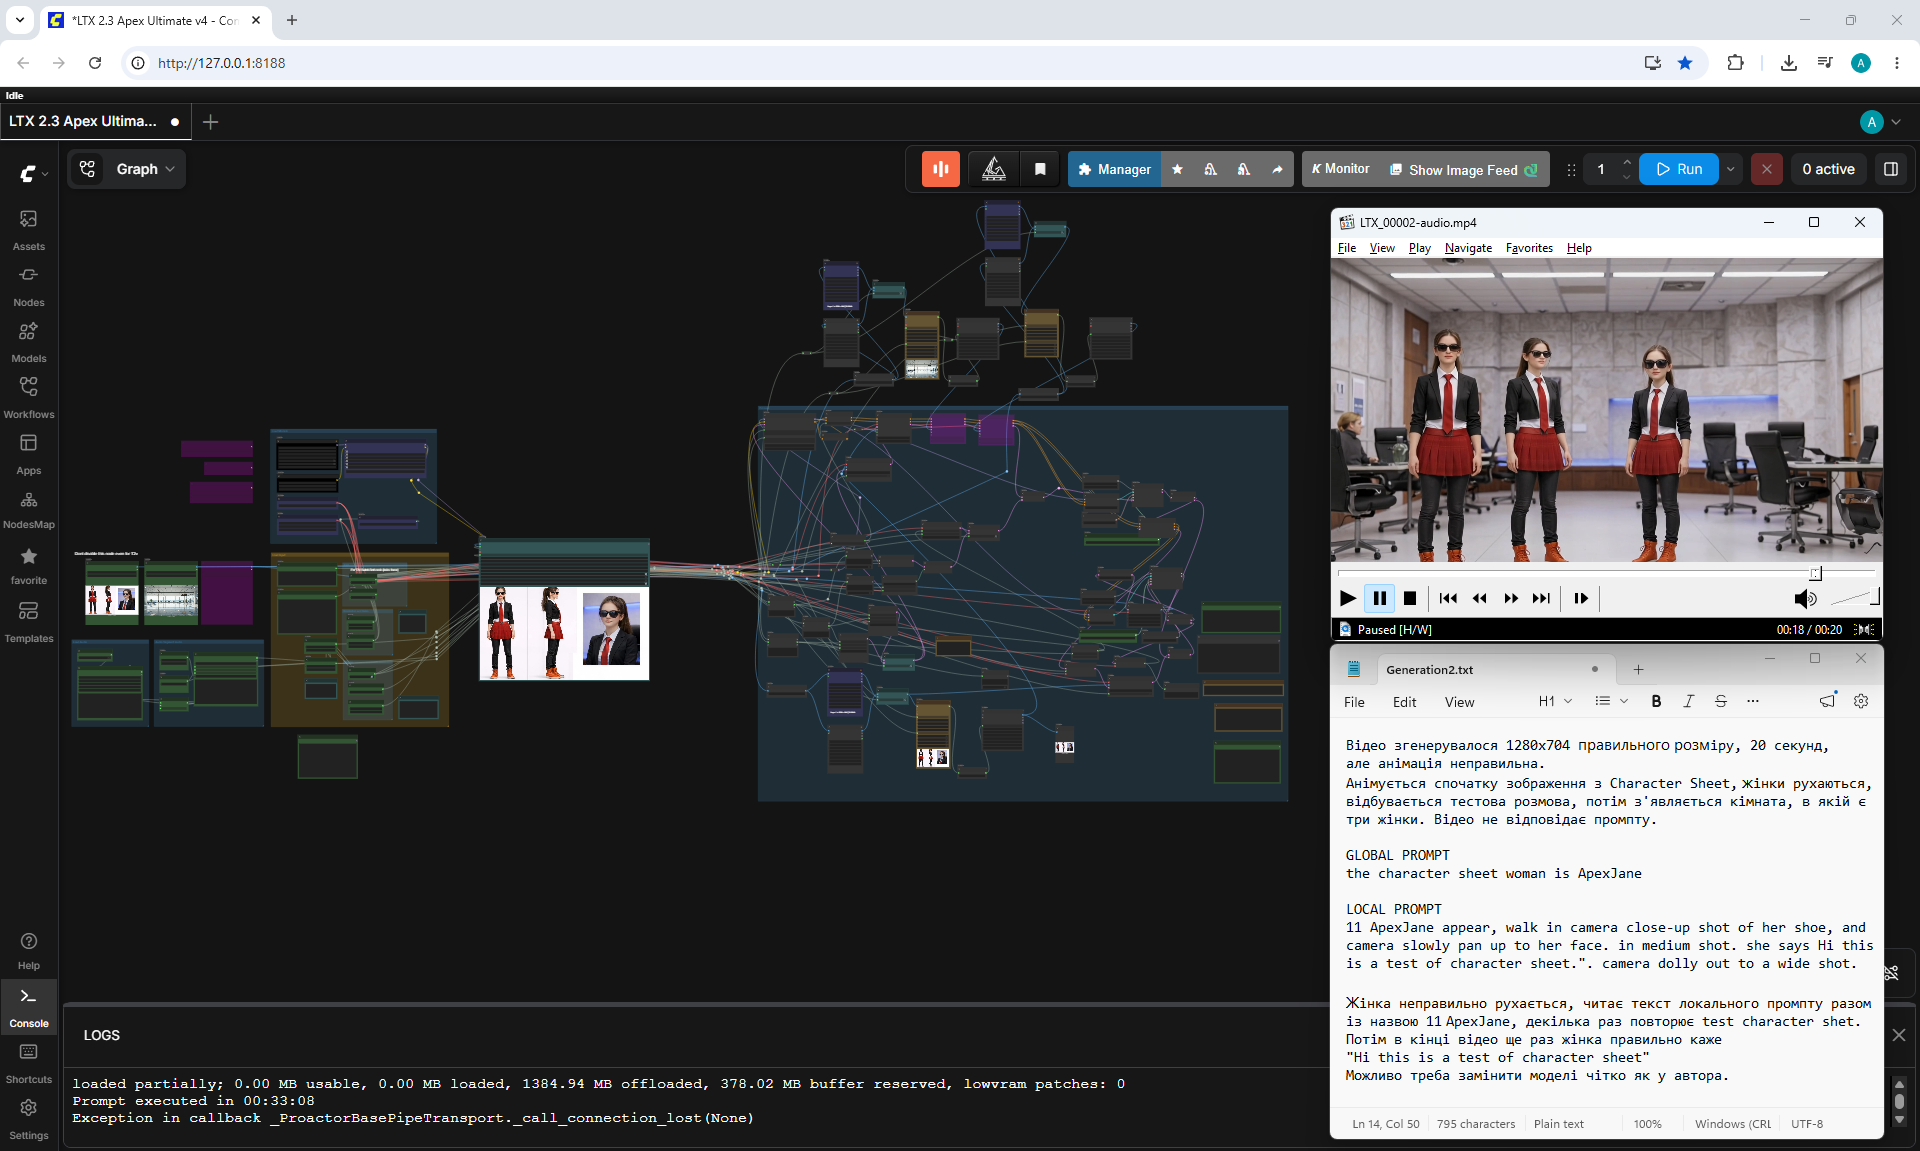Open Notepad Edit menu
The width and height of the screenshot is (1920, 1151).
click(x=1404, y=702)
